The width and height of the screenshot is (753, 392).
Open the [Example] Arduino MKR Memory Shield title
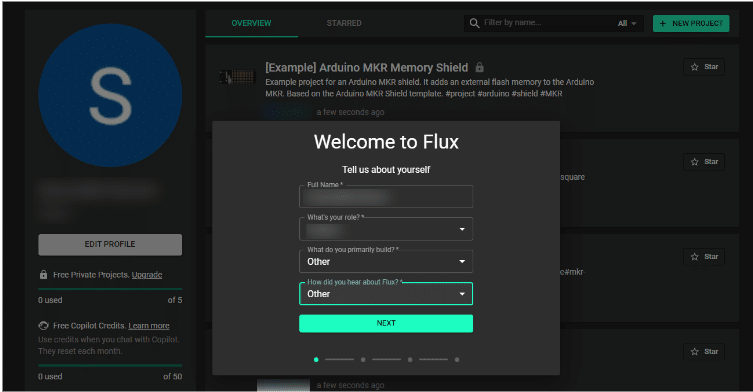point(366,68)
